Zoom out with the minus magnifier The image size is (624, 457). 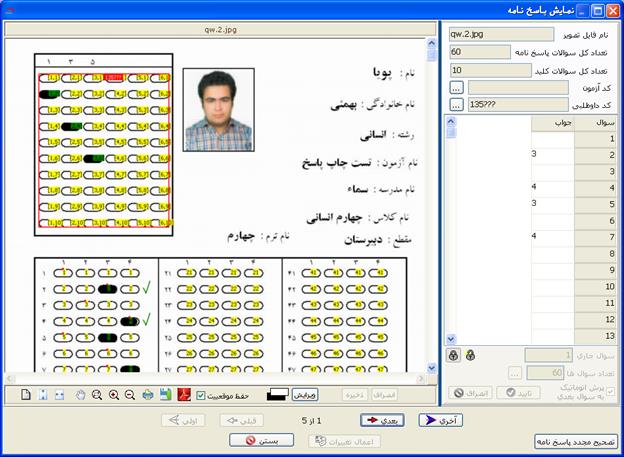130,395
